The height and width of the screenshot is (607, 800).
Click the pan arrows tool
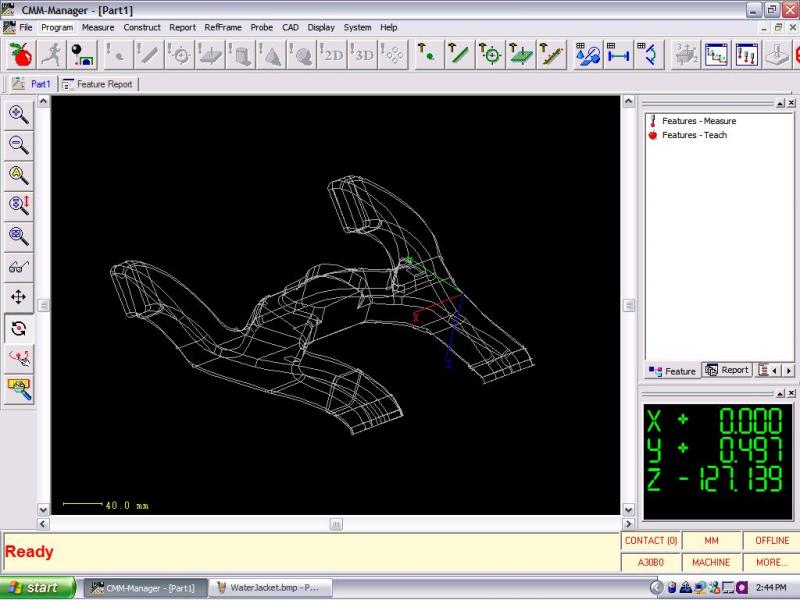(19, 297)
